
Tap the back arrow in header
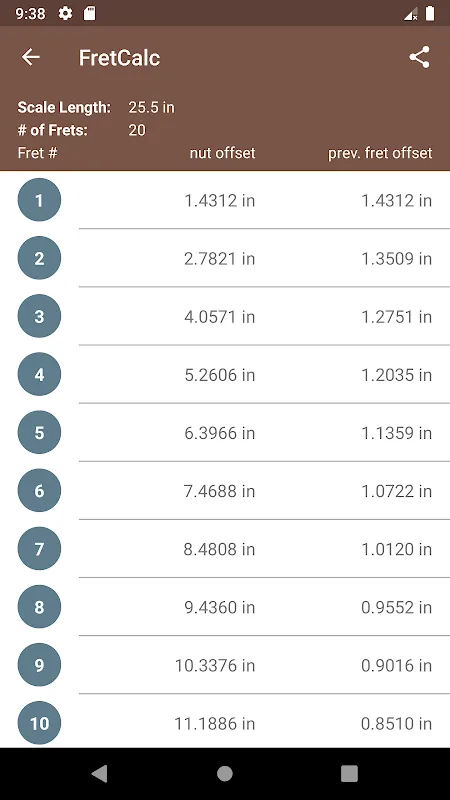31,57
